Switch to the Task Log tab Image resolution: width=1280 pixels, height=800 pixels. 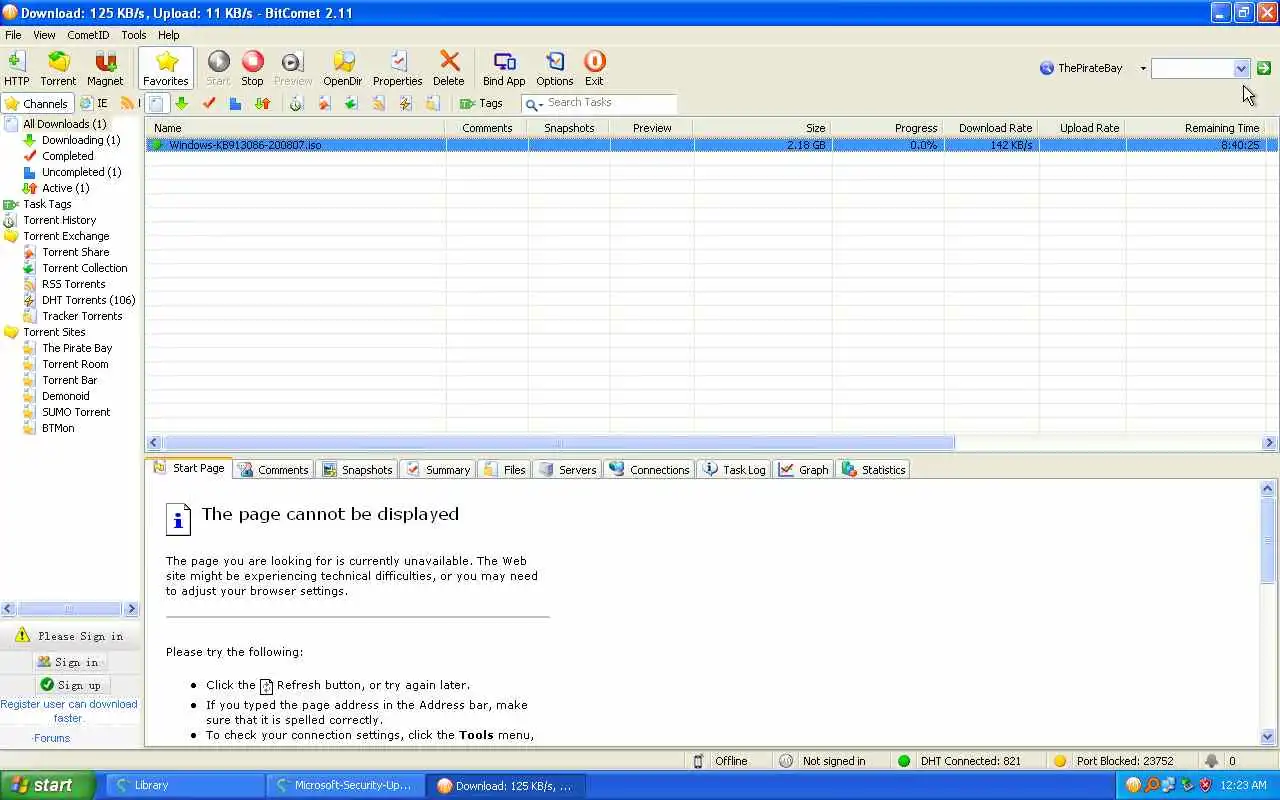click(x=734, y=470)
